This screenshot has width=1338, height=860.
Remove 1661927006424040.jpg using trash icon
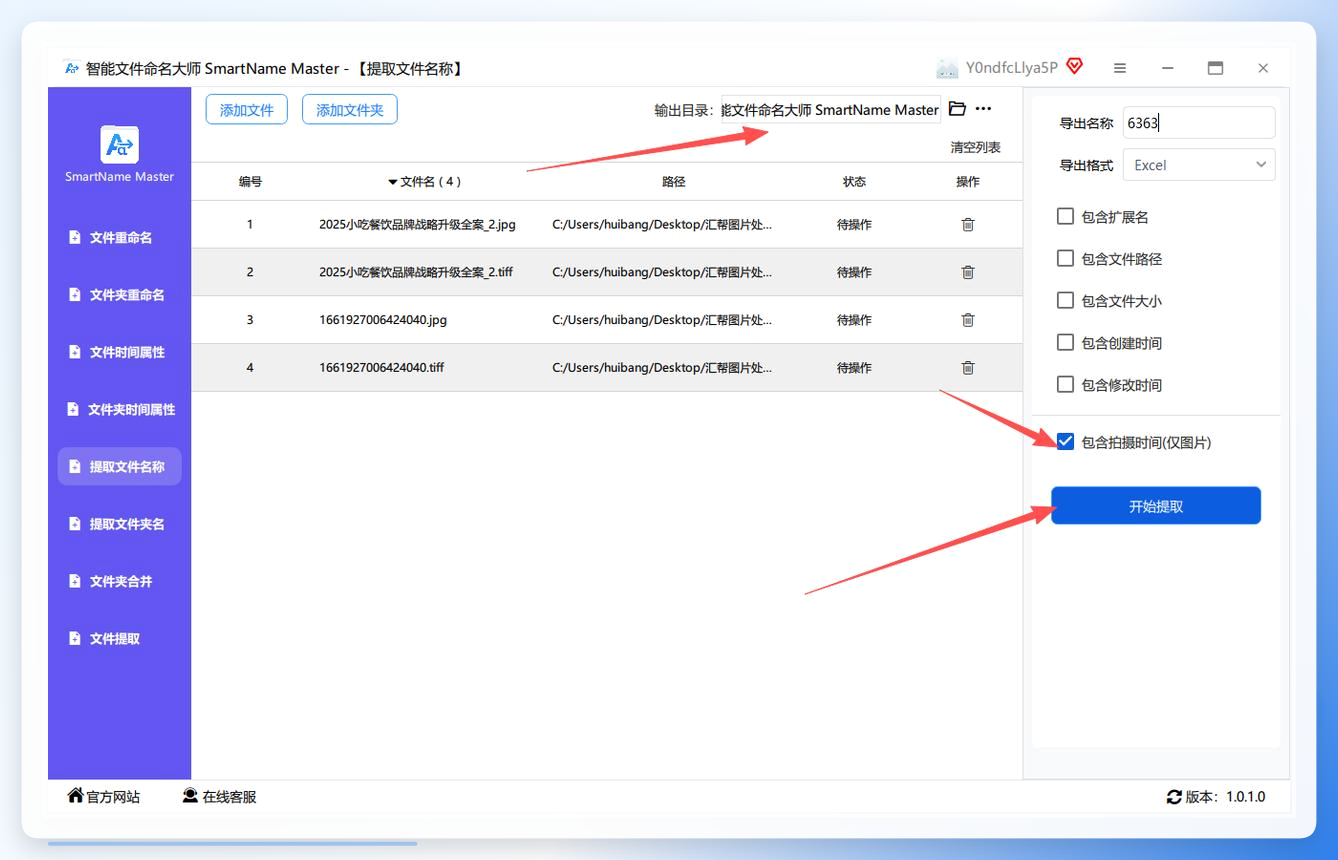[x=968, y=320]
